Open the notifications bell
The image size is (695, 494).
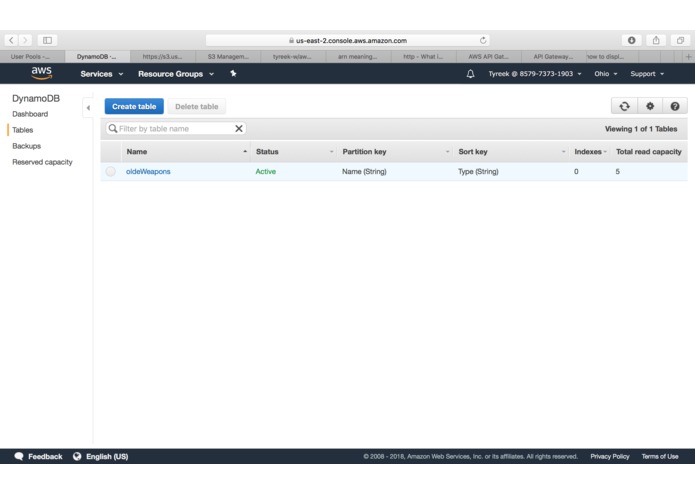(x=470, y=74)
